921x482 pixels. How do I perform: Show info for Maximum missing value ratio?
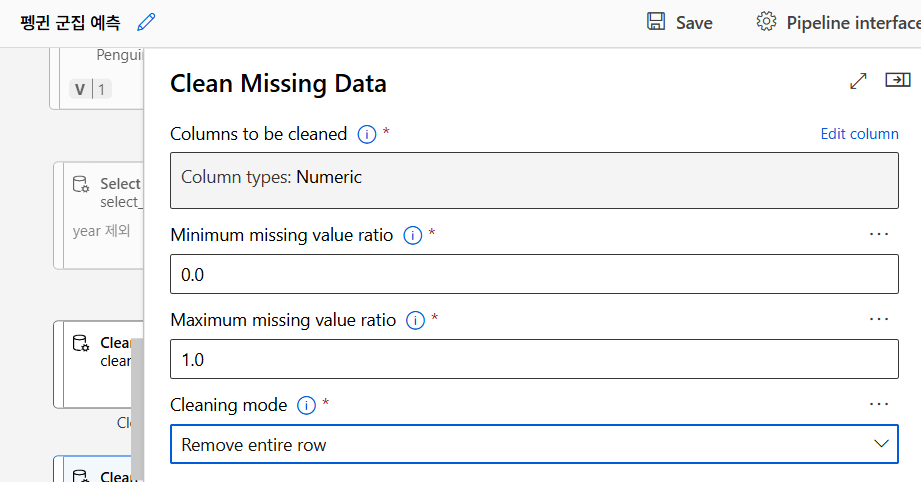415,321
